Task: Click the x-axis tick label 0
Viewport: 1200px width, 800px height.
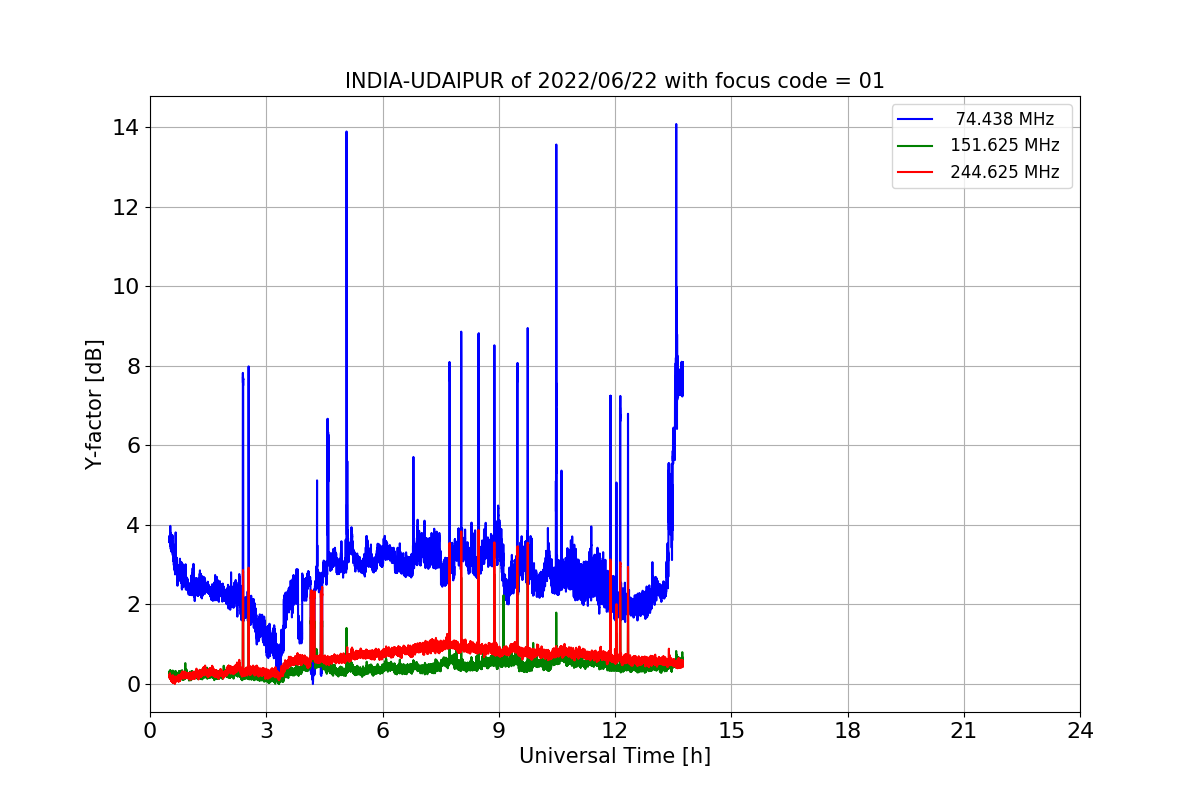Action: [x=150, y=731]
